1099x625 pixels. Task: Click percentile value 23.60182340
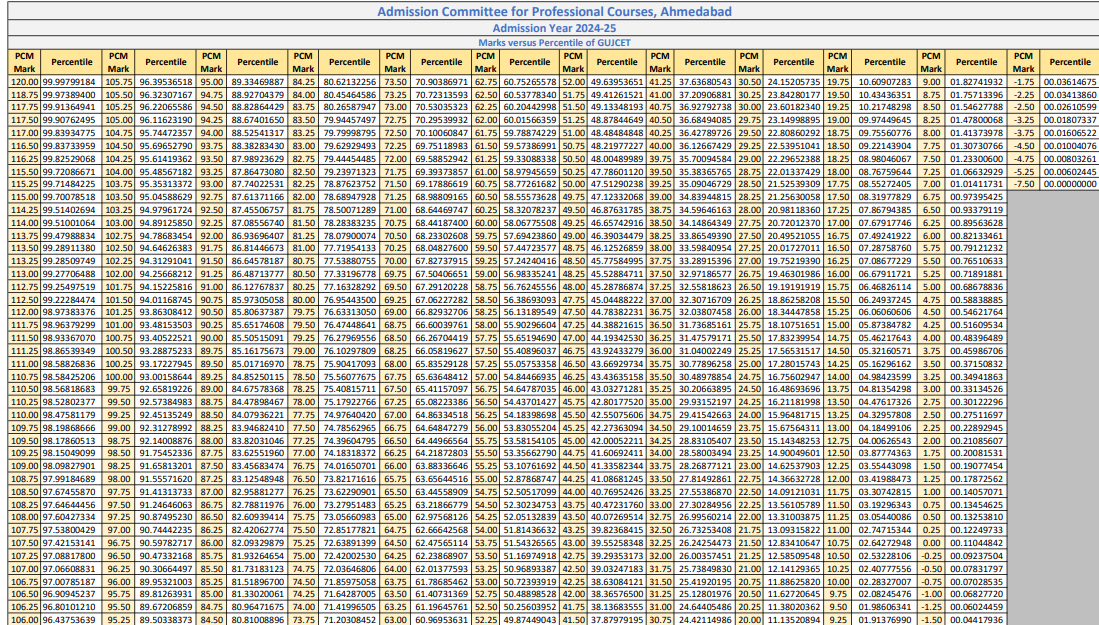(x=793, y=107)
